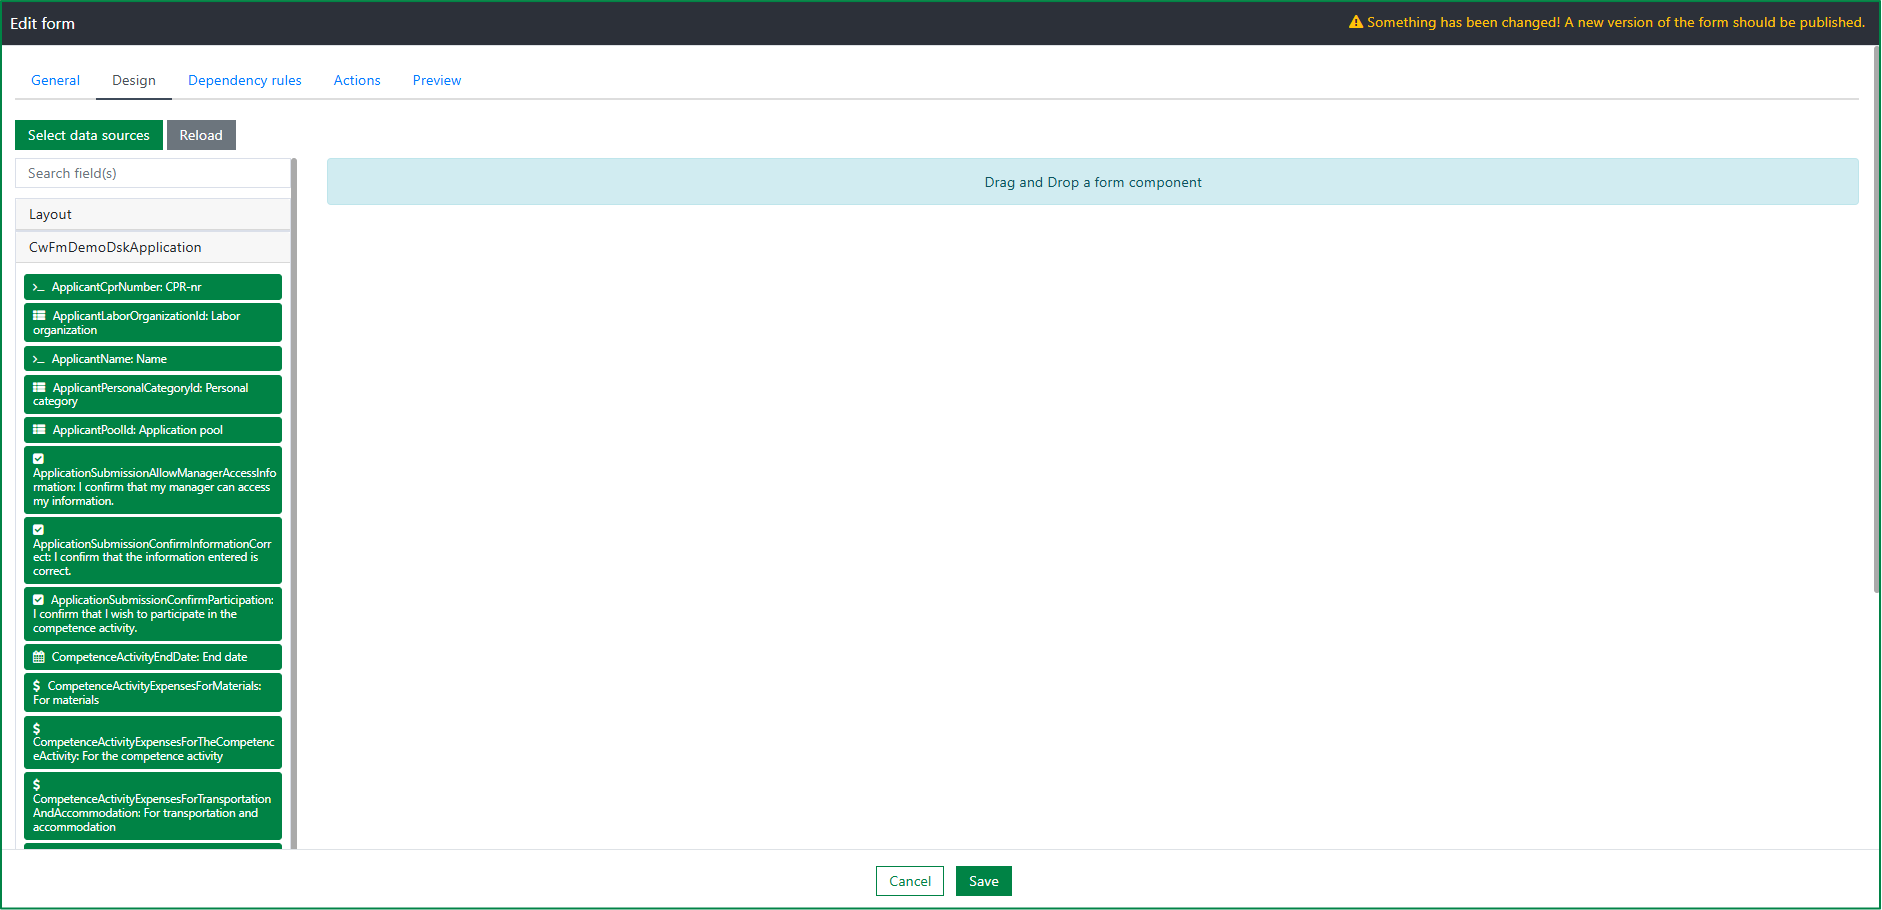The height and width of the screenshot is (910, 1882).
Task: Click Select data sources button
Action: [89, 135]
